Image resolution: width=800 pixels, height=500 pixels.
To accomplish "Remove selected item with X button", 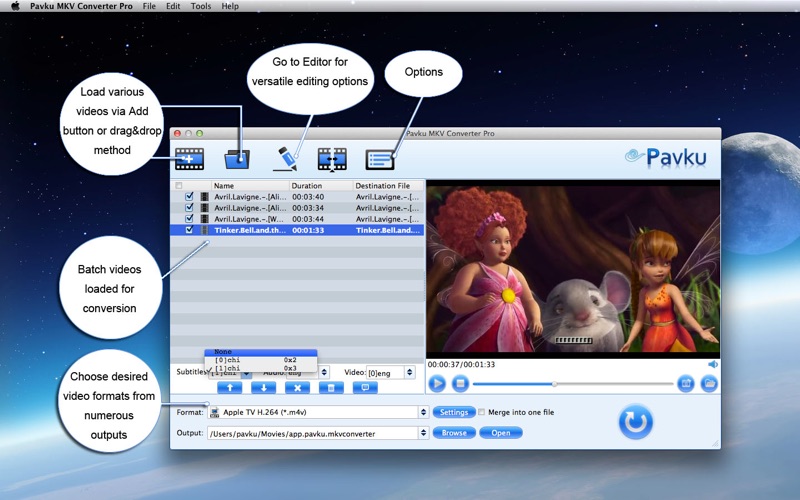I will [297, 388].
